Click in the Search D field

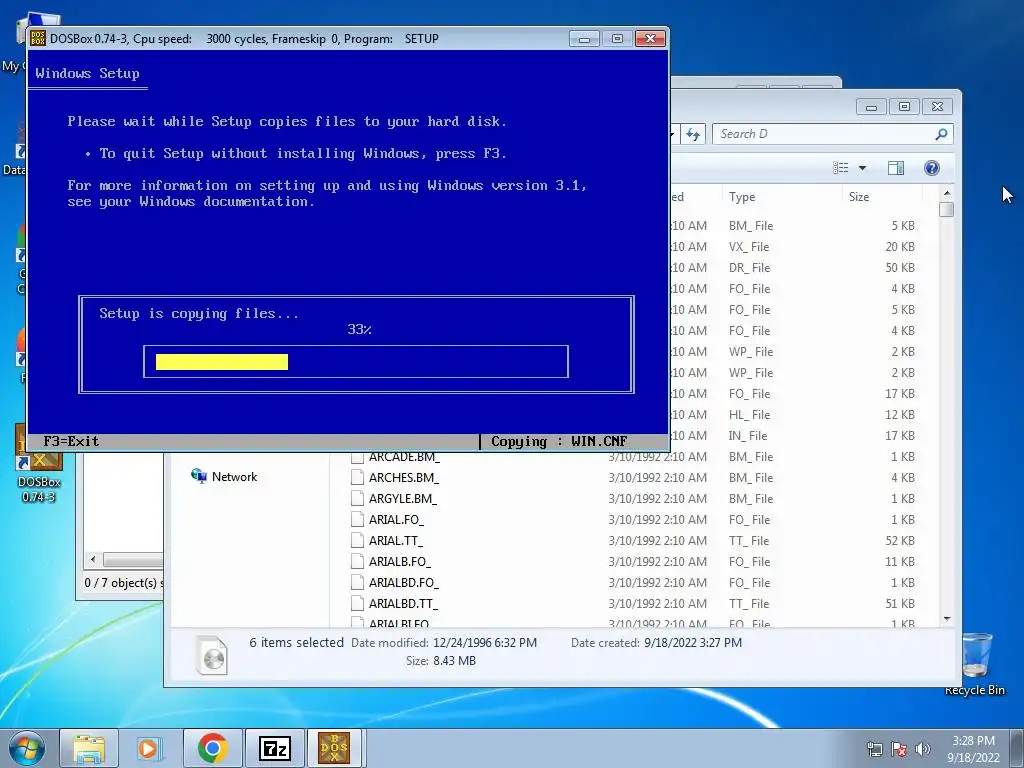click(832, 134)
